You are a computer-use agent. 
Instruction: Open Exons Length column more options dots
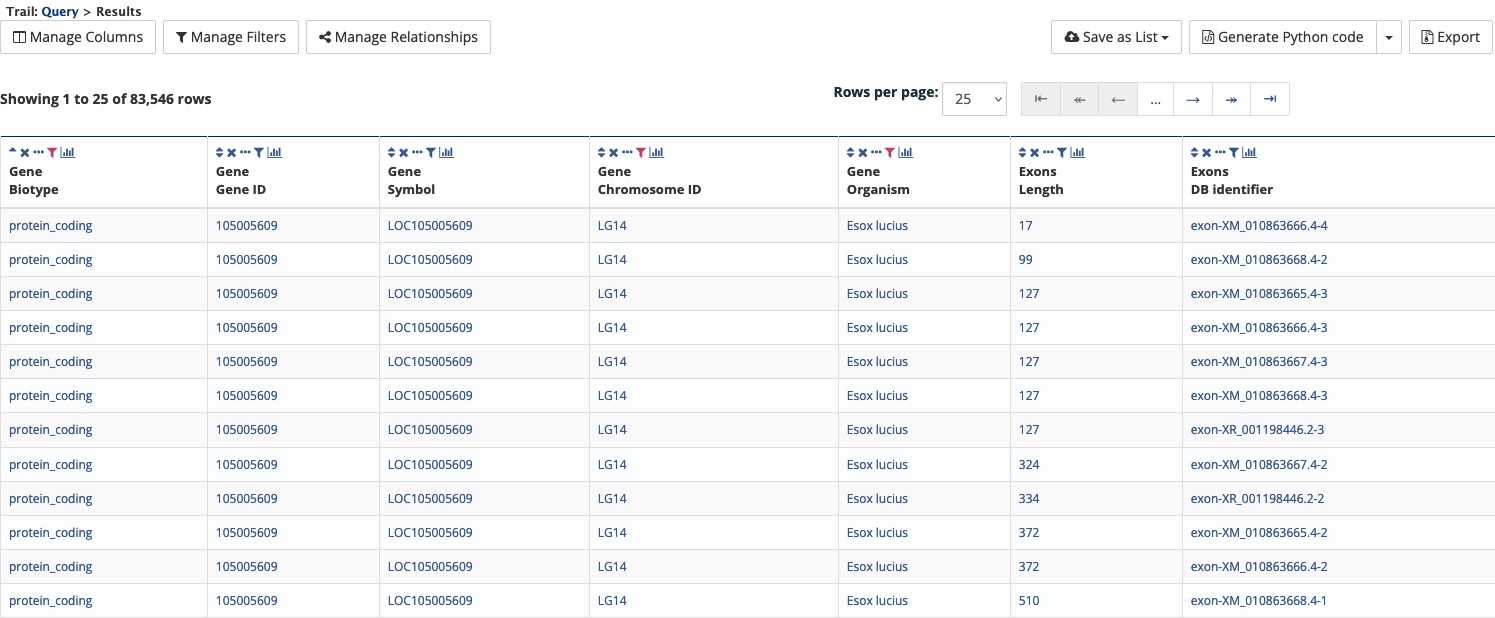[x=1048, y=152]
